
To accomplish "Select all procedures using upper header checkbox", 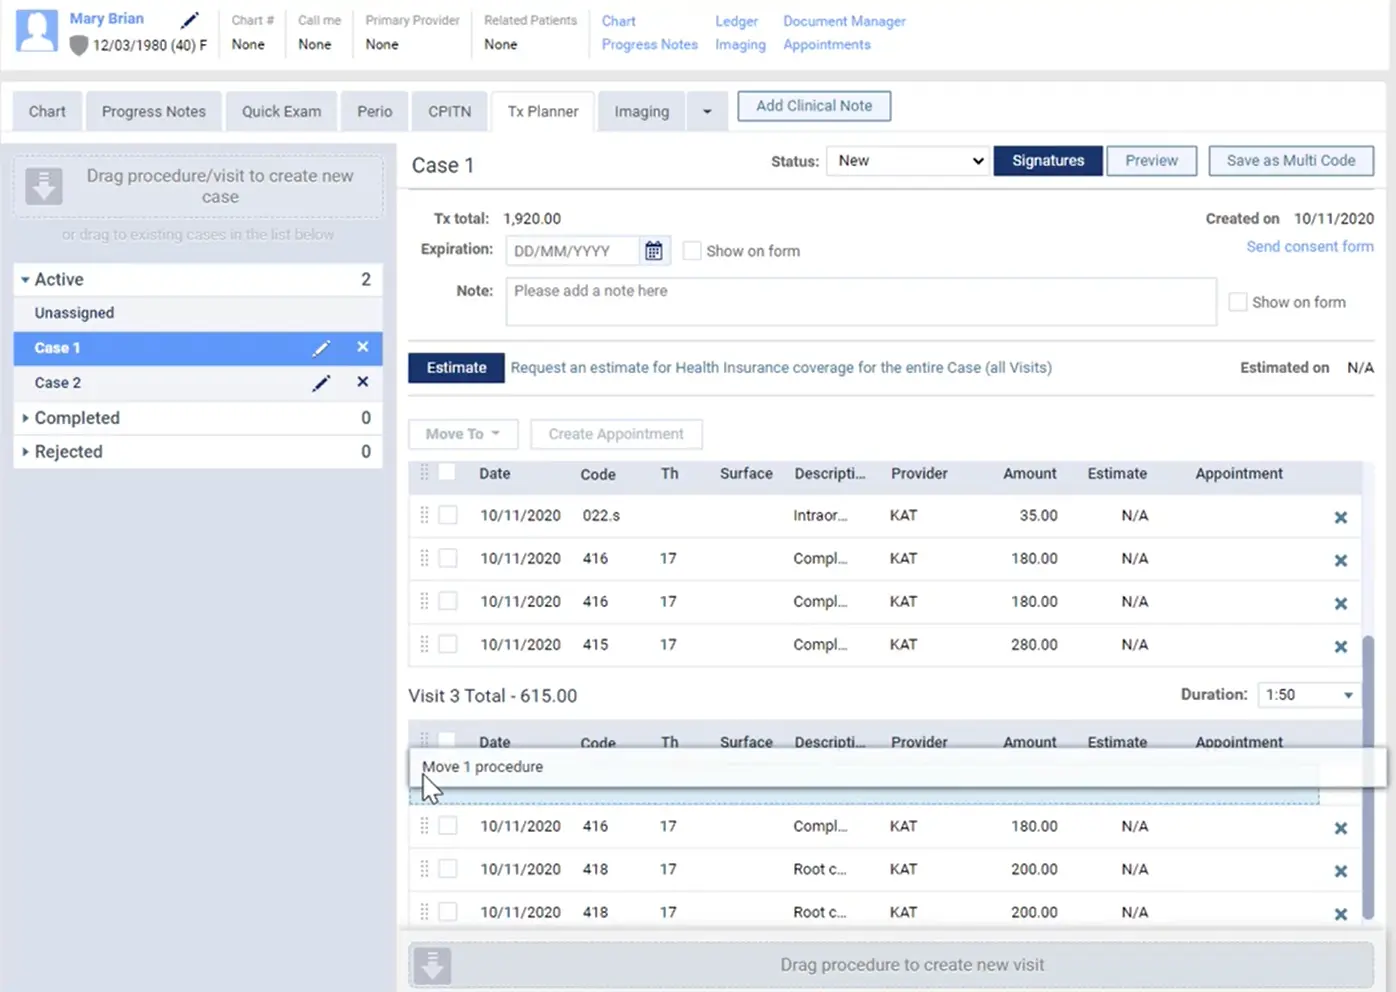I will [x=447, y=473].
